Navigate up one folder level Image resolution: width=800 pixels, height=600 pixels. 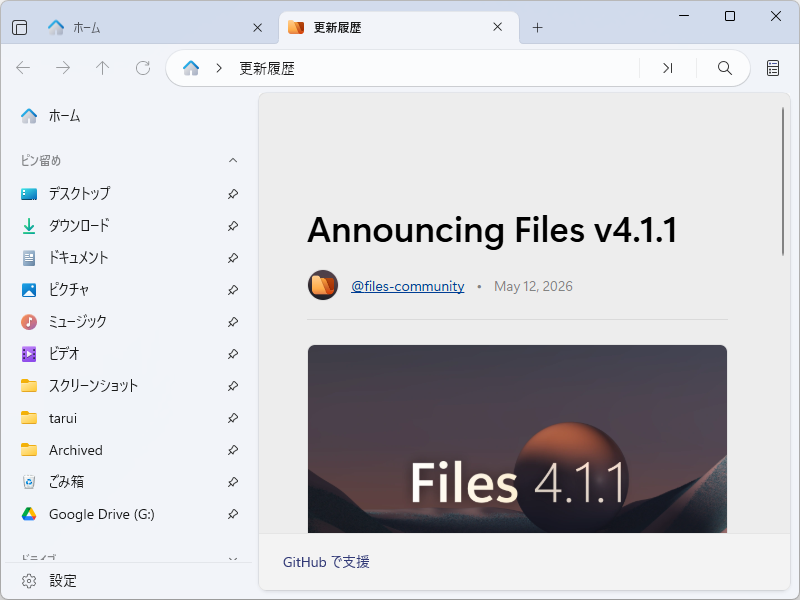pos(103,68)
